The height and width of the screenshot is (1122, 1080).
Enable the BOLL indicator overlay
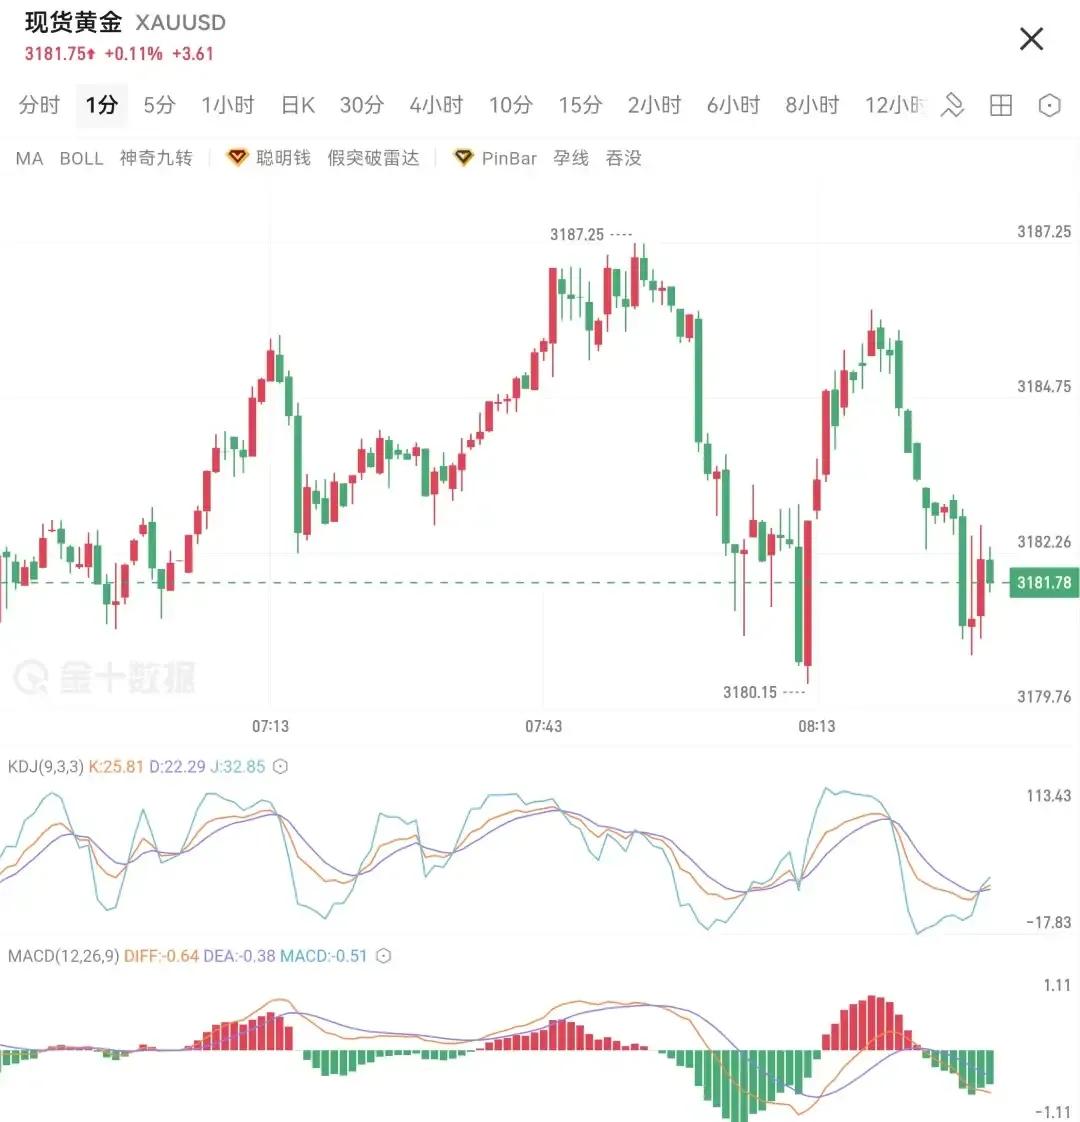click(81, 158)
